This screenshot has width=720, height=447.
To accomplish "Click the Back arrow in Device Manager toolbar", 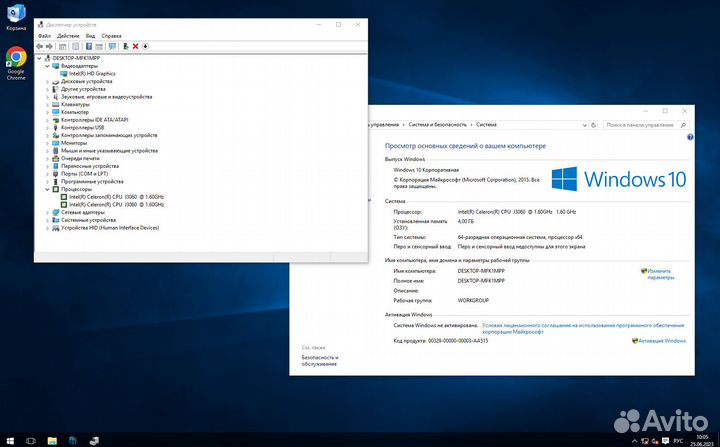I will click(x=39, y=46).
